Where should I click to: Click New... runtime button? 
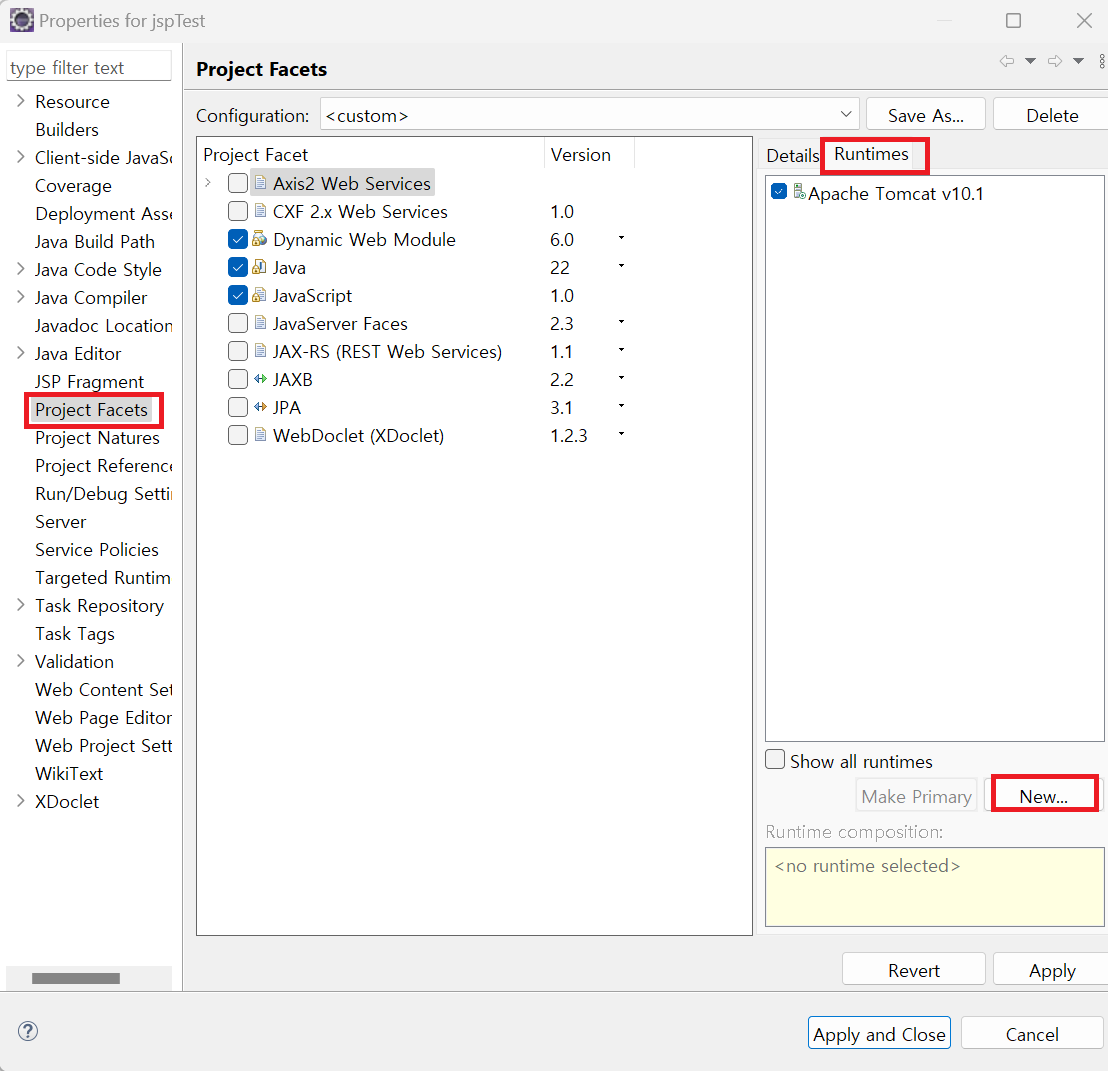pos(1043,796)
